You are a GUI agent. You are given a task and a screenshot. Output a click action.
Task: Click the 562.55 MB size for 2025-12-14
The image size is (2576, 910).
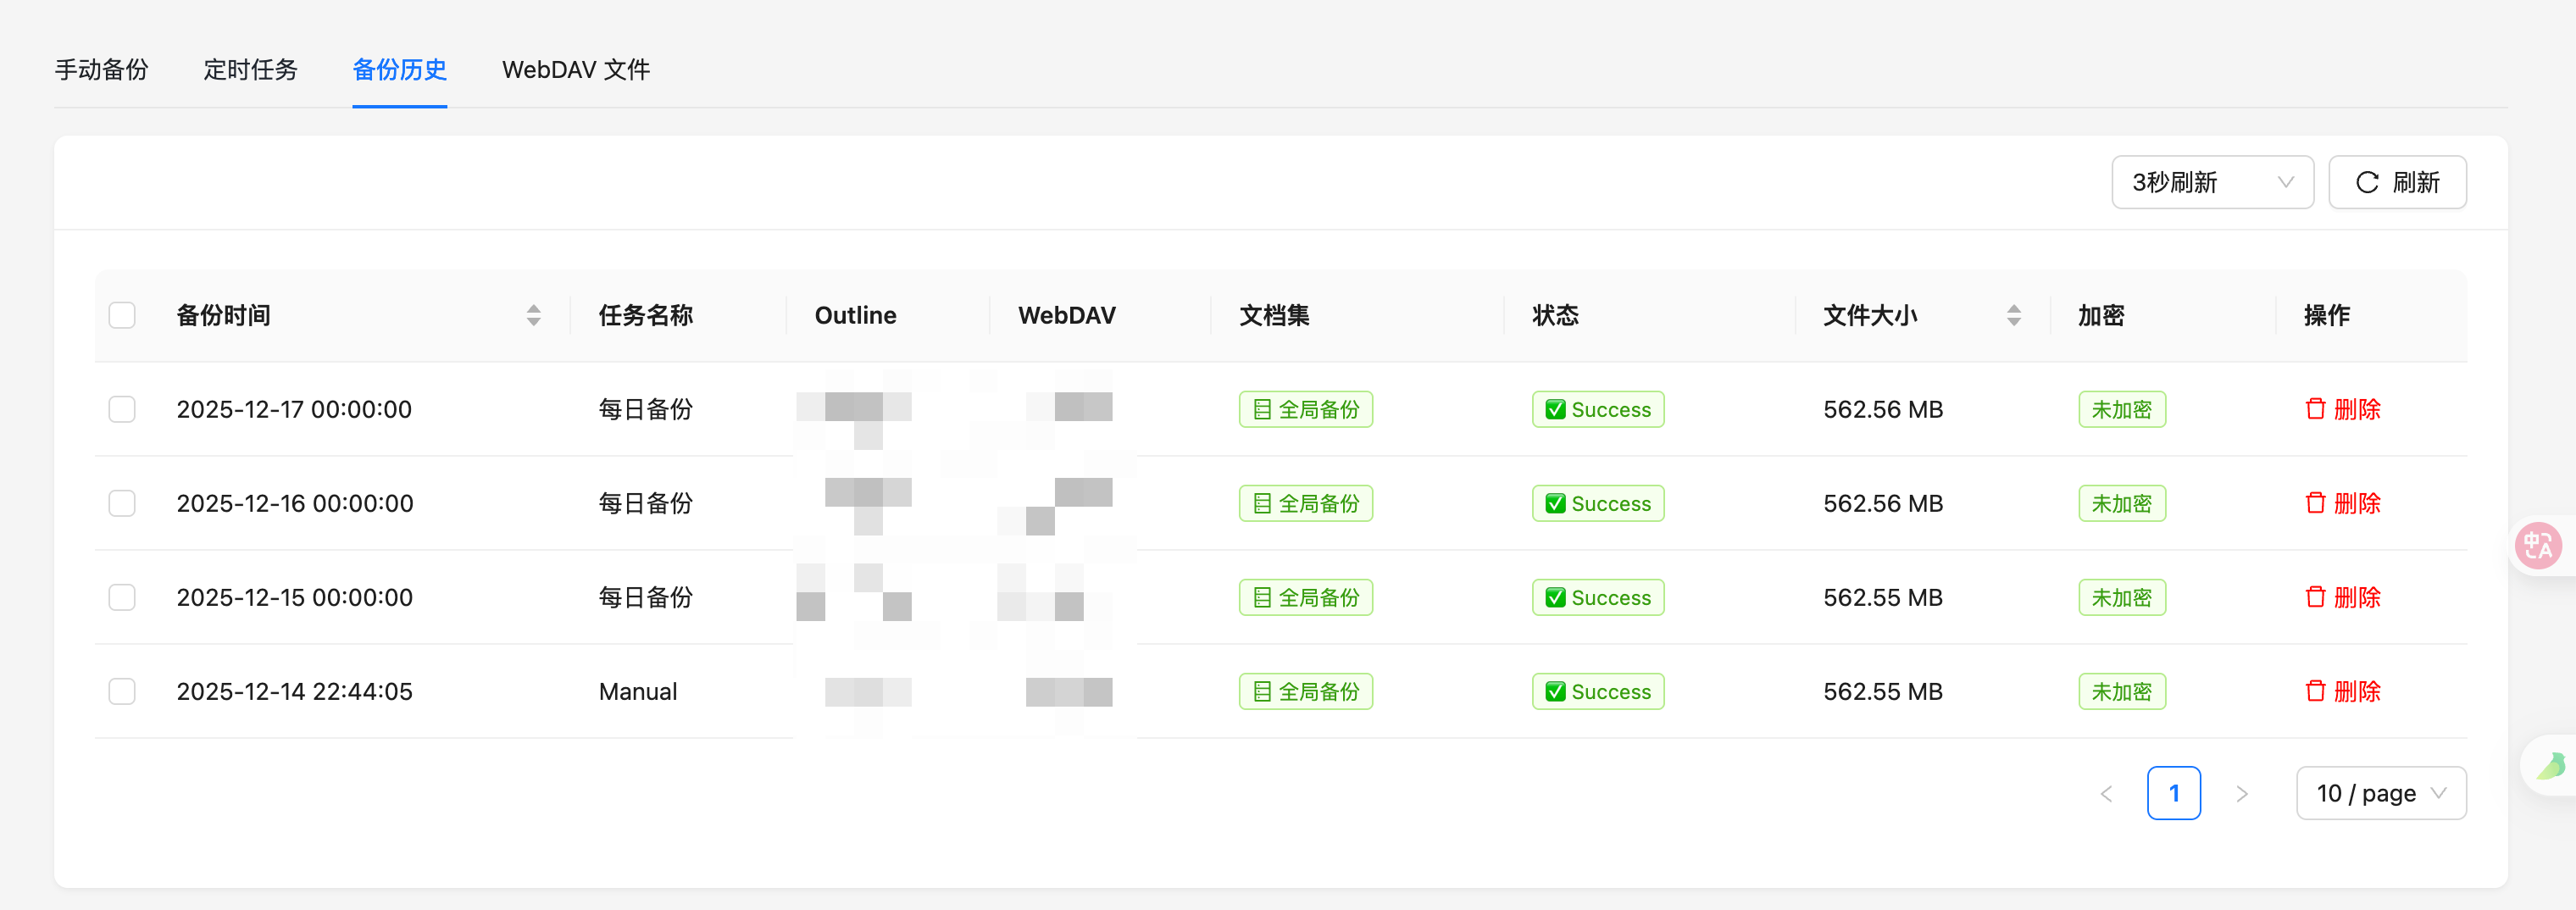1882,691
